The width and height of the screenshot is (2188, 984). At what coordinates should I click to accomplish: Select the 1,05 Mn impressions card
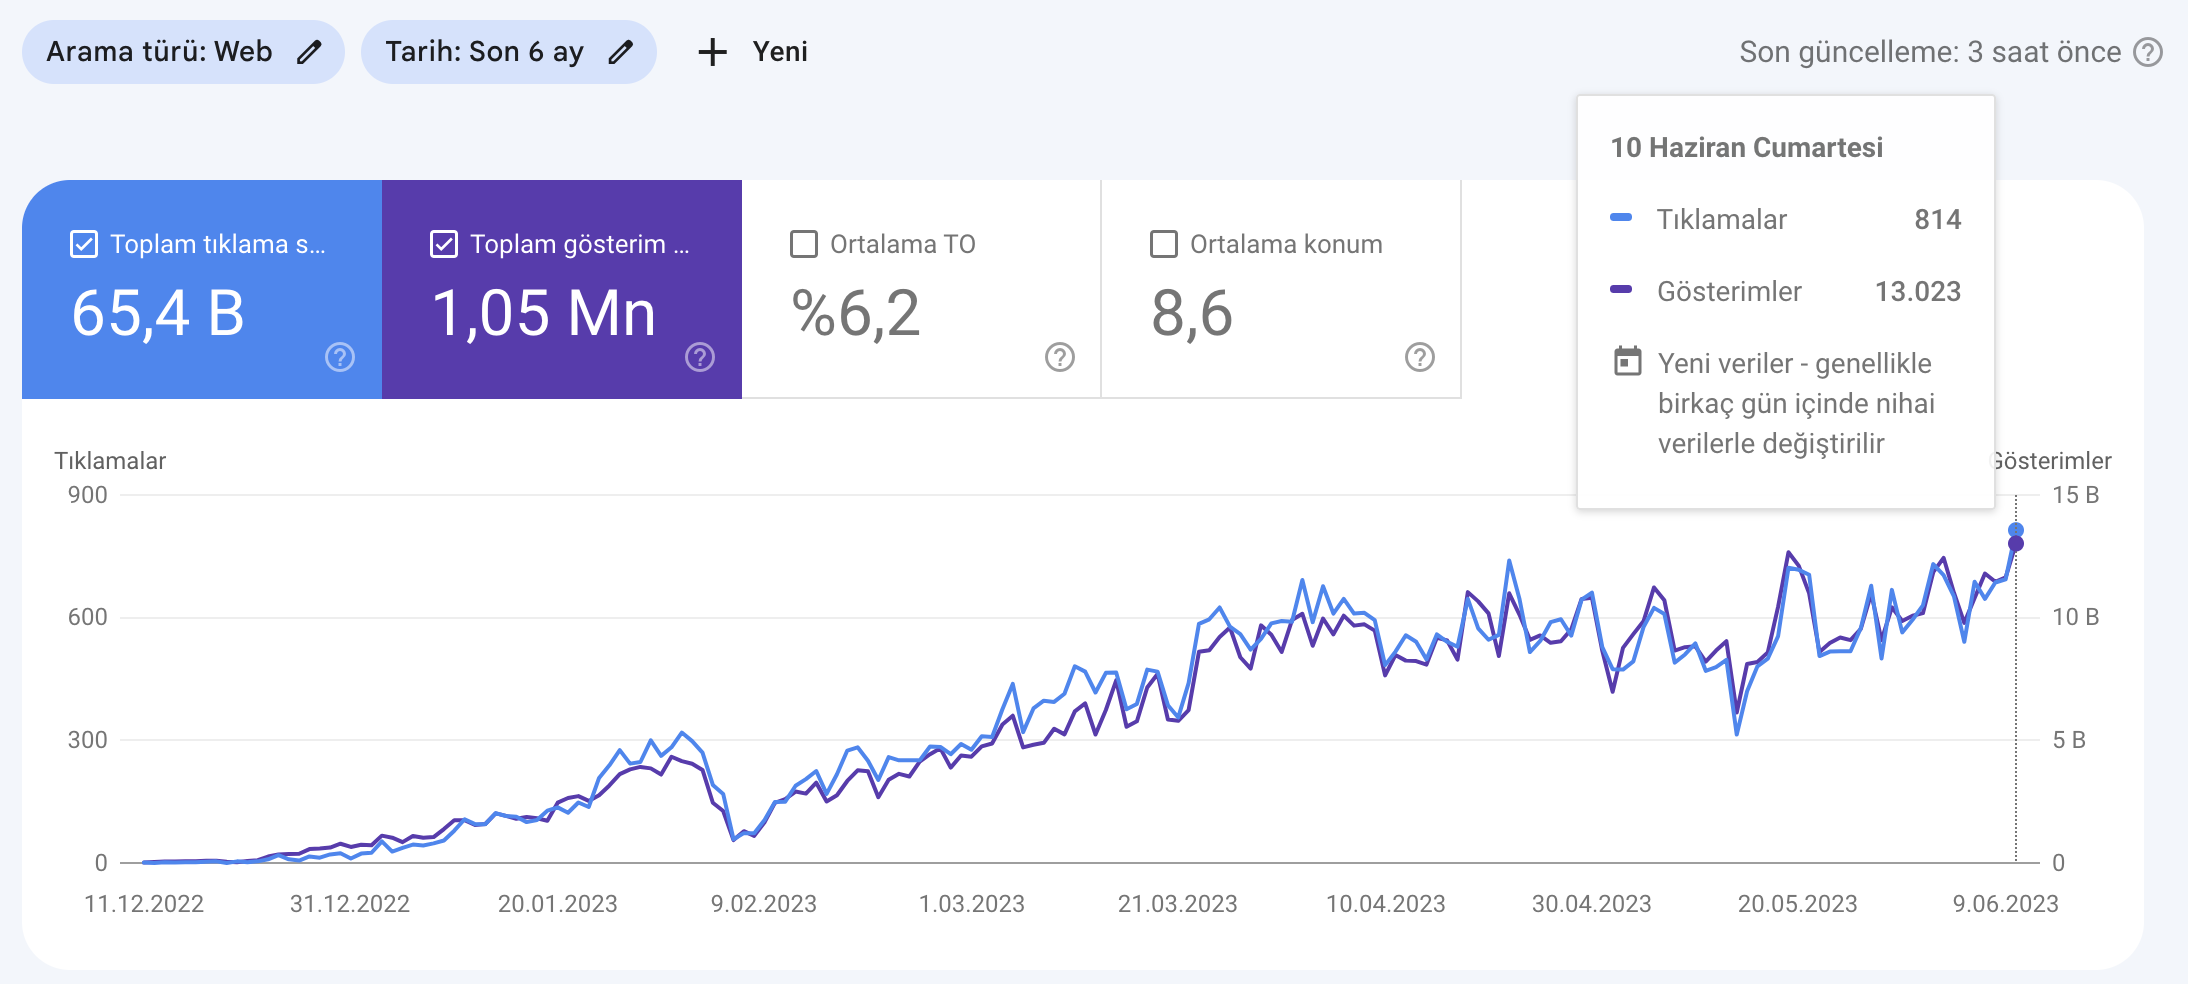pos(562,290)
